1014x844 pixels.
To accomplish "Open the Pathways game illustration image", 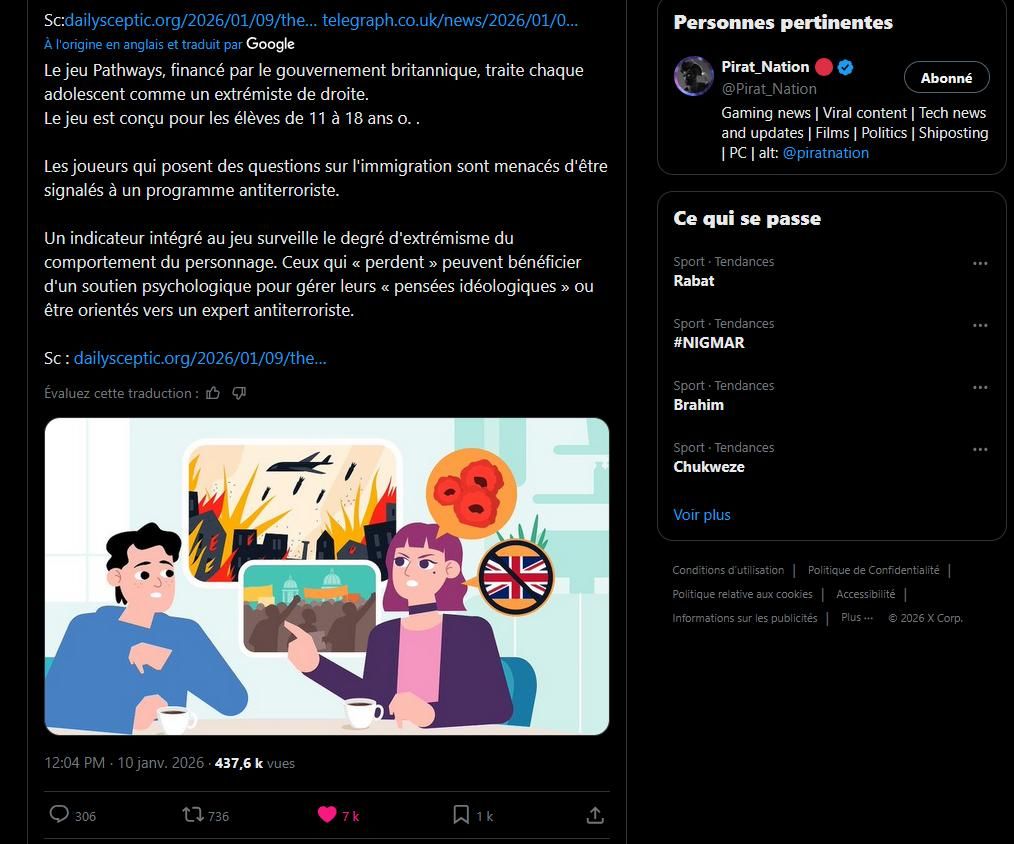I will (x=327, y=576).
